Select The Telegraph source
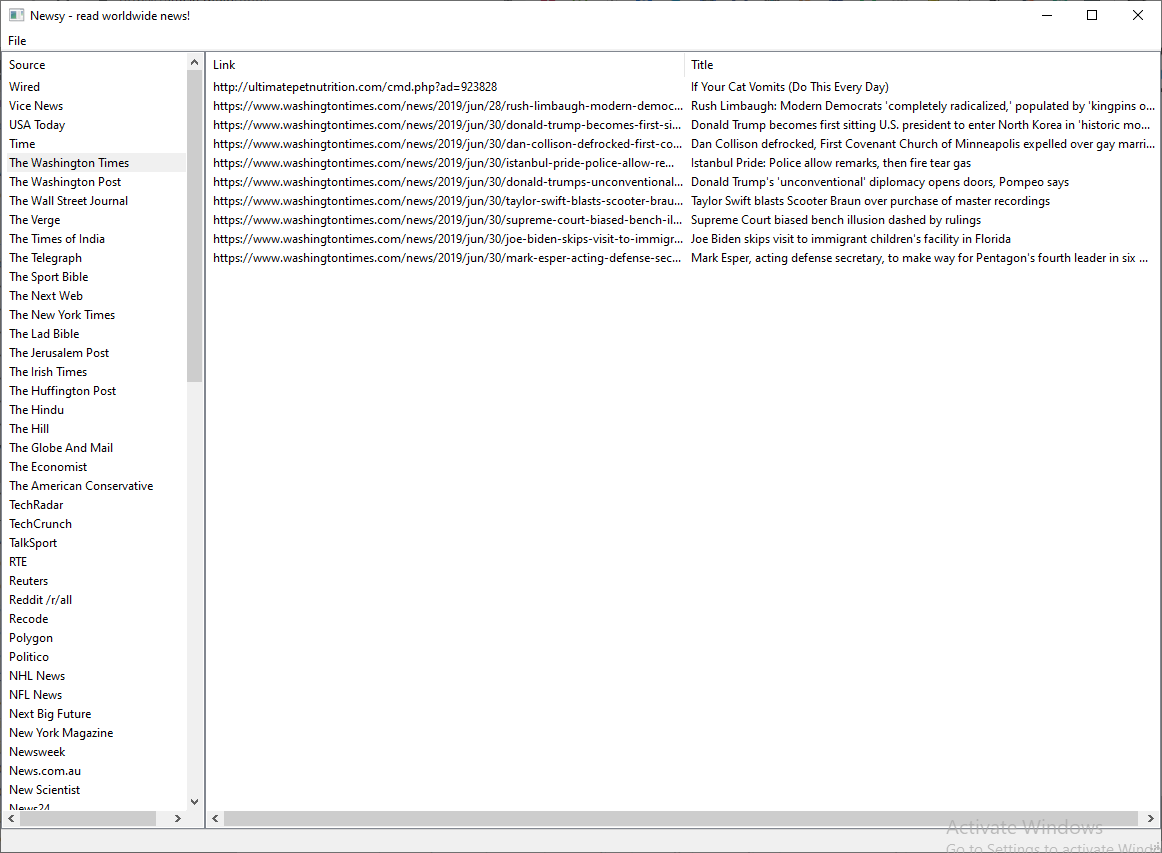This screenshot has width=1162, height=853. 45,258
